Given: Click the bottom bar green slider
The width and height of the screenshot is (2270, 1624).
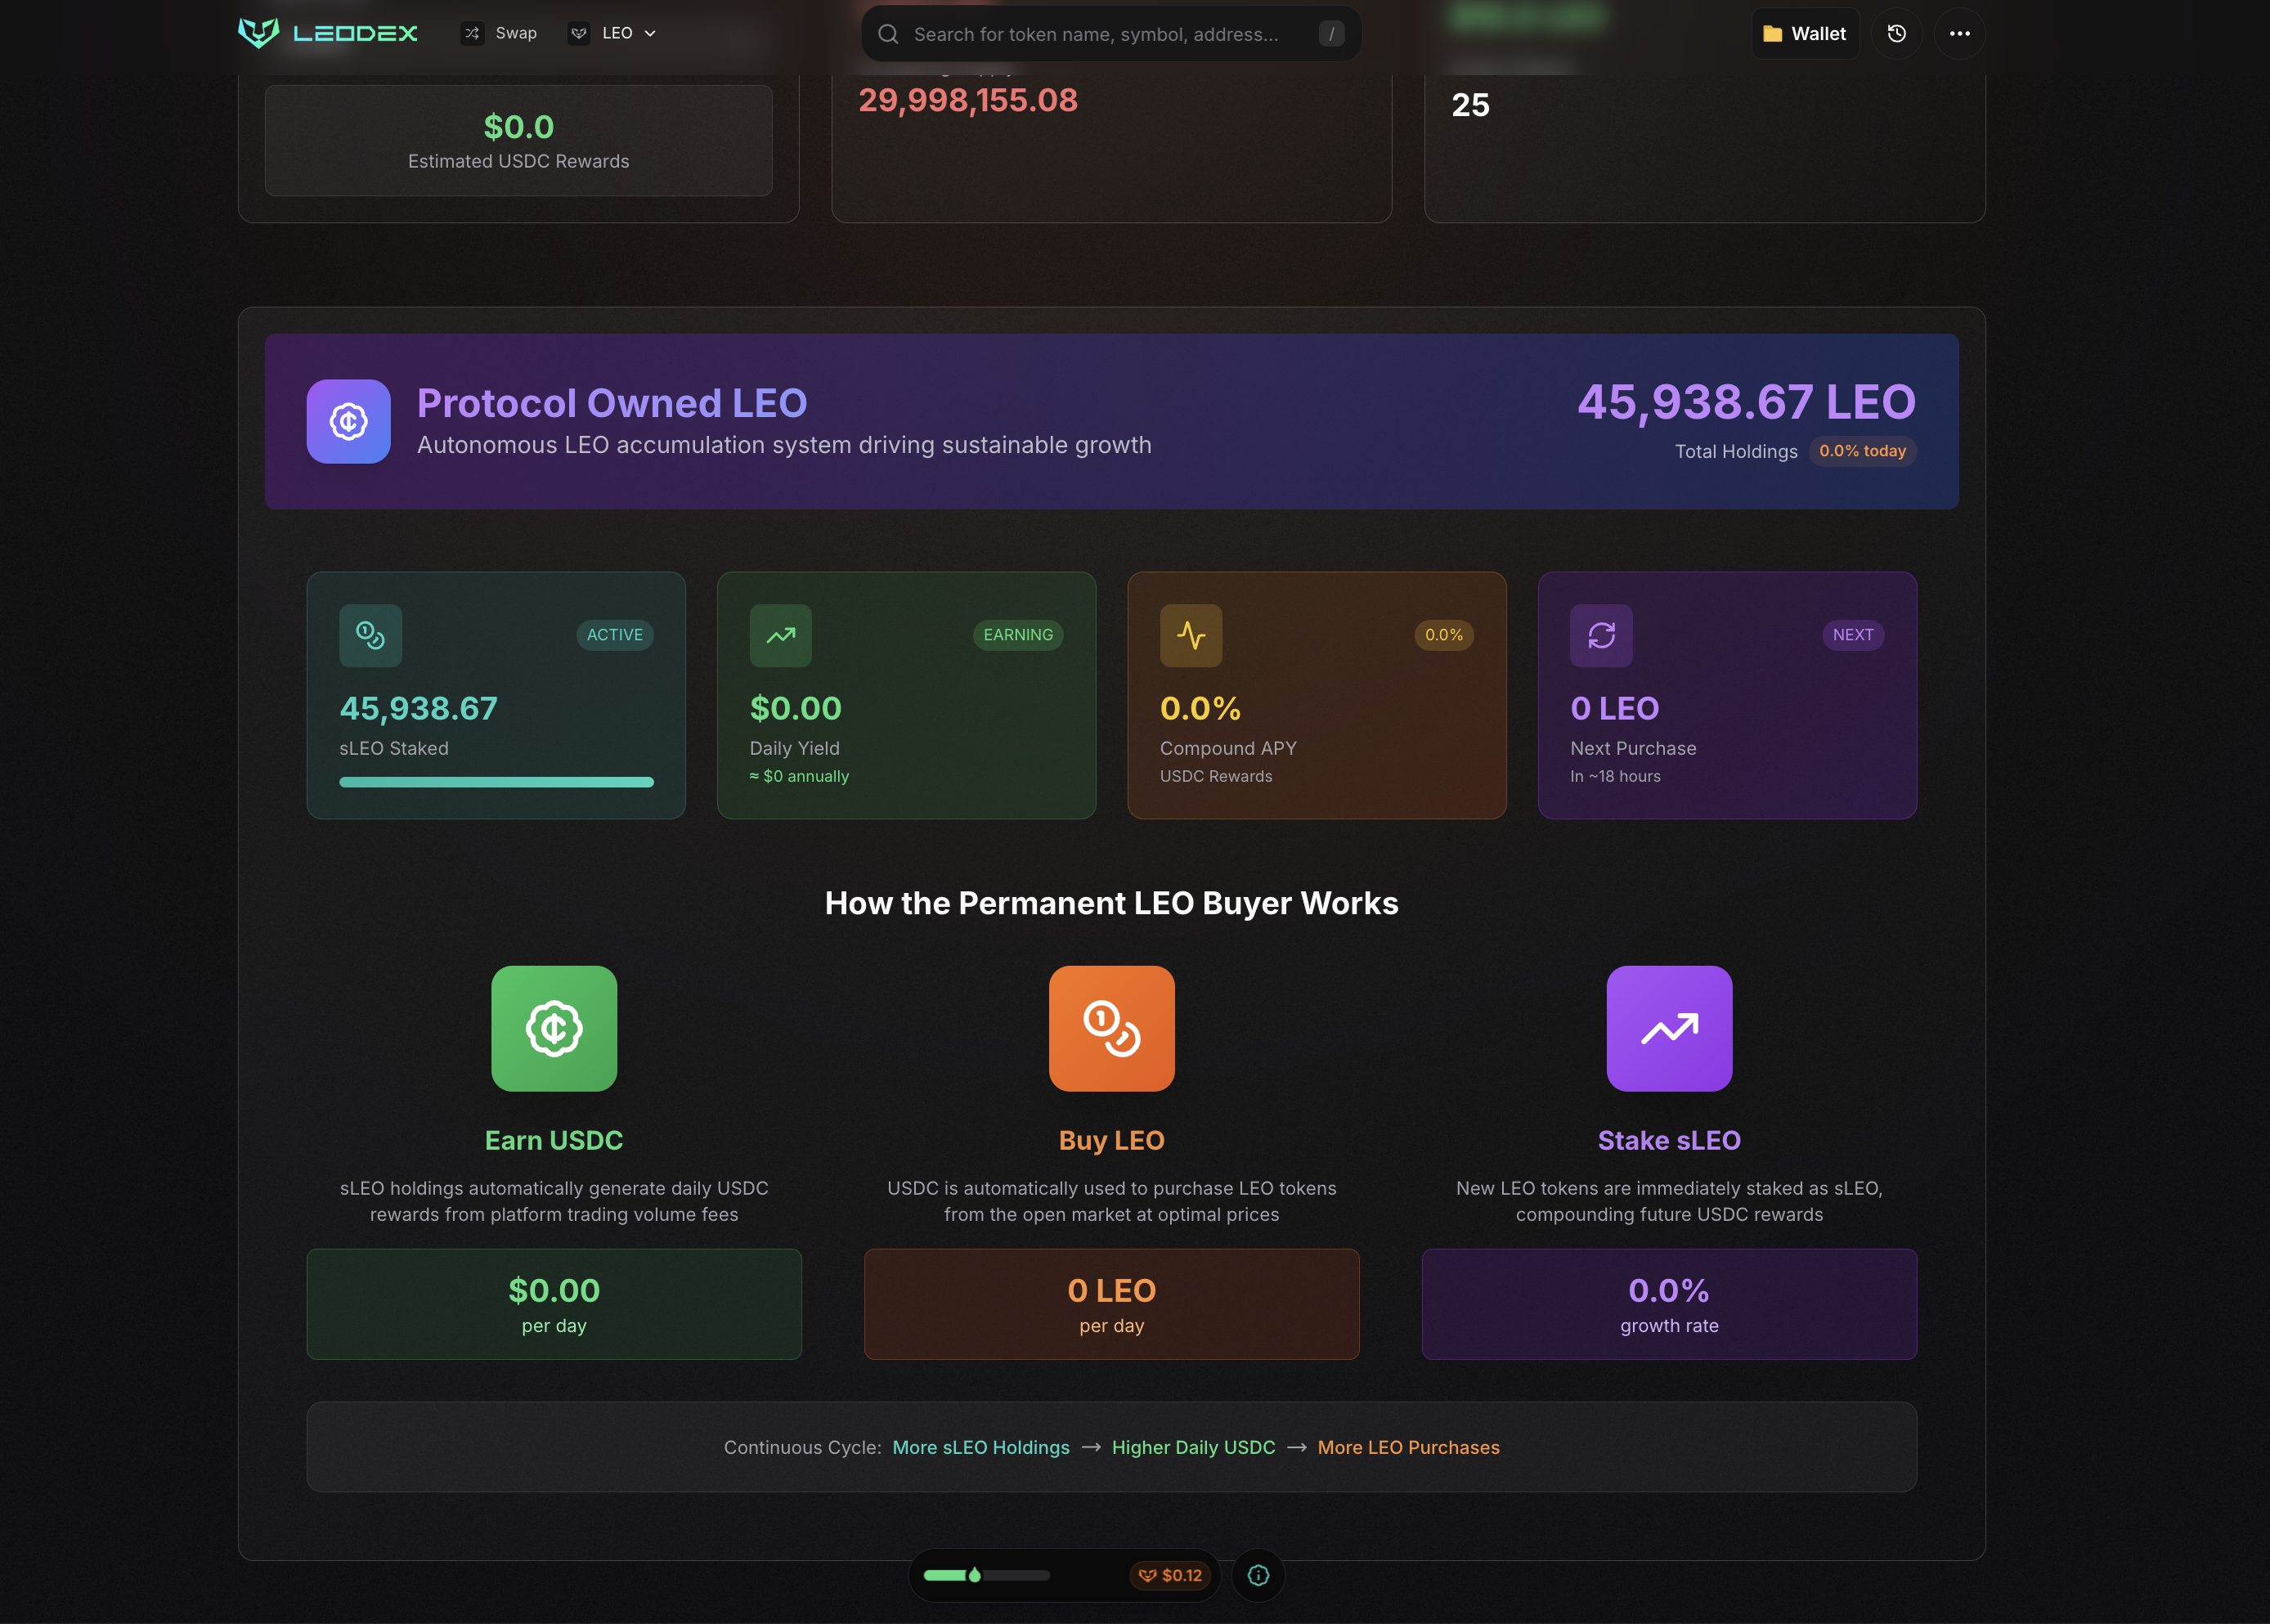Looking at the screenshot, I should (986, 1575).
